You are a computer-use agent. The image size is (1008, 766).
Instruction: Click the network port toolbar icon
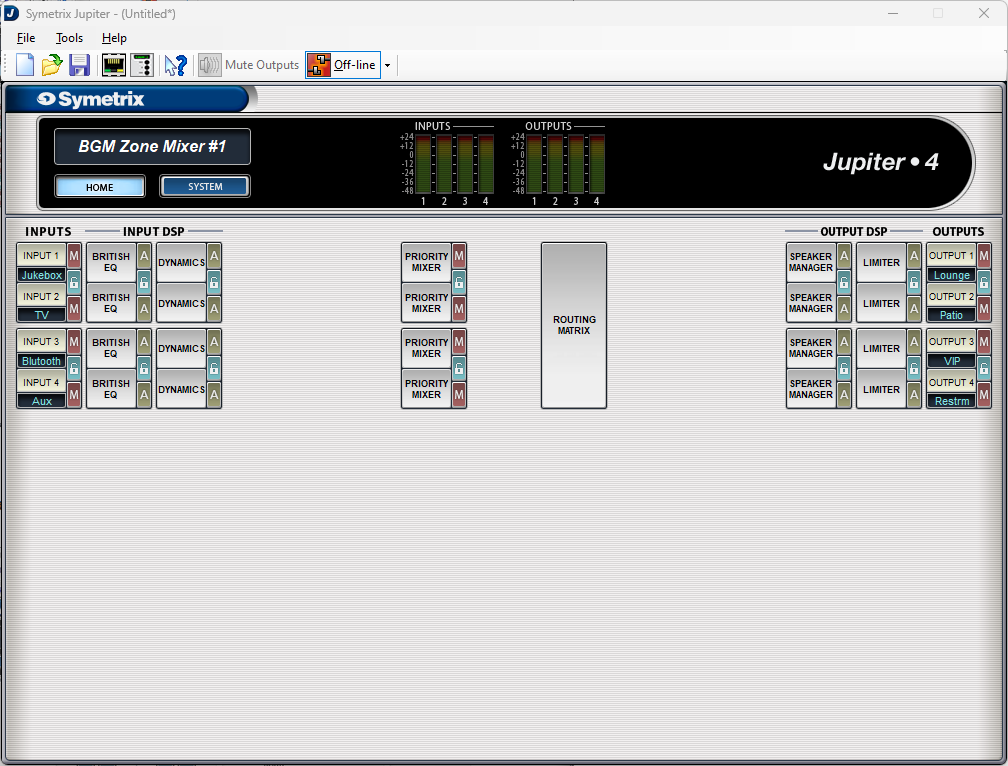(x=114, y=65)
